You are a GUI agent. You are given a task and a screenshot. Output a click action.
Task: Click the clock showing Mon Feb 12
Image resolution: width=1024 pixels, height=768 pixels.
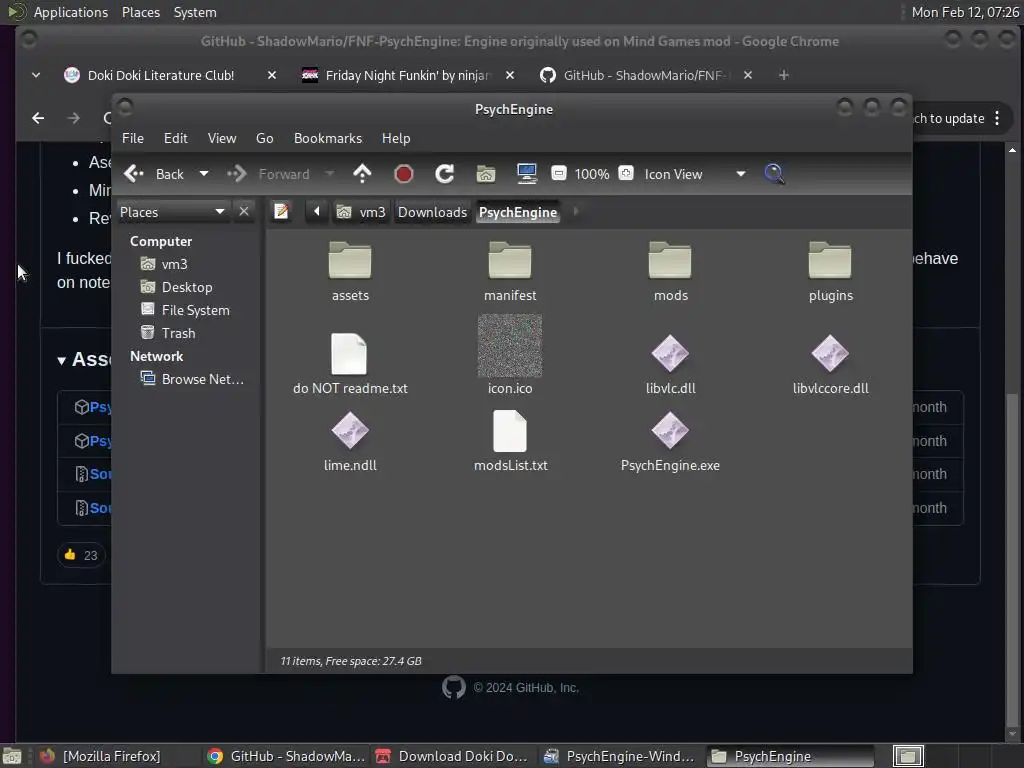point(965,12)
